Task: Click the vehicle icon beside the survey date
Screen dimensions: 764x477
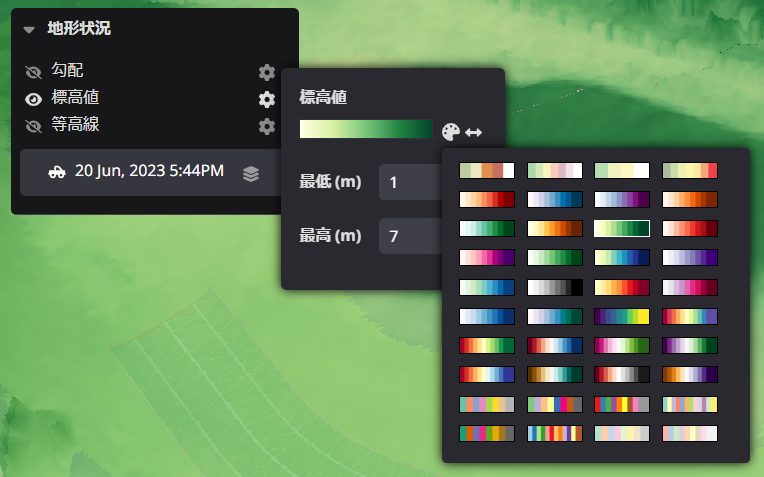Action: [x=57, y=172]
